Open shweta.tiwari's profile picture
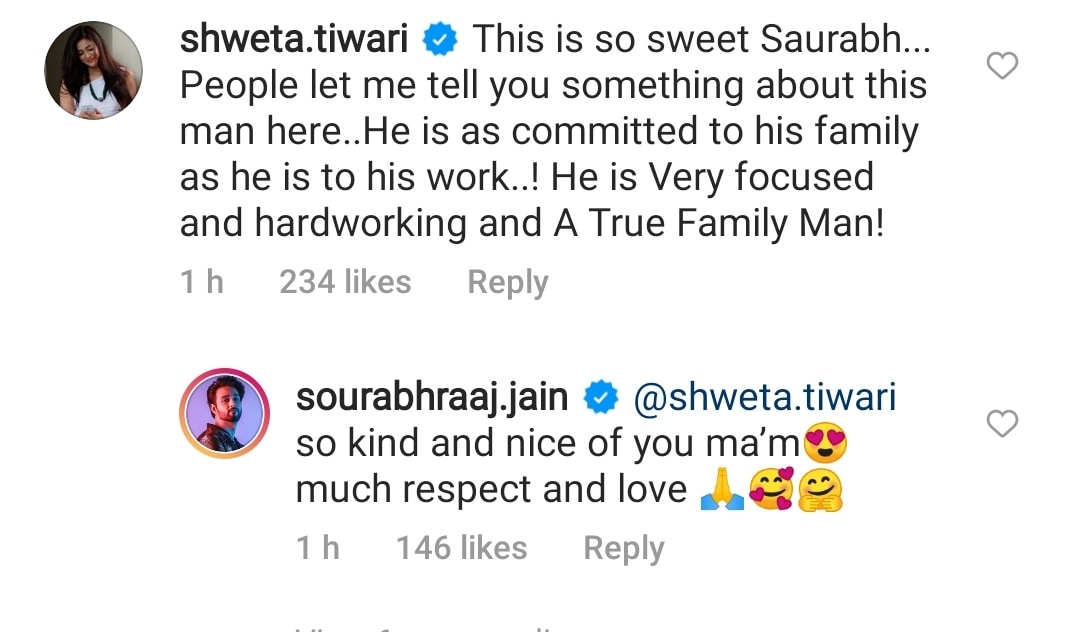The height and width of the screenshot is (632, 1080). 94,70
